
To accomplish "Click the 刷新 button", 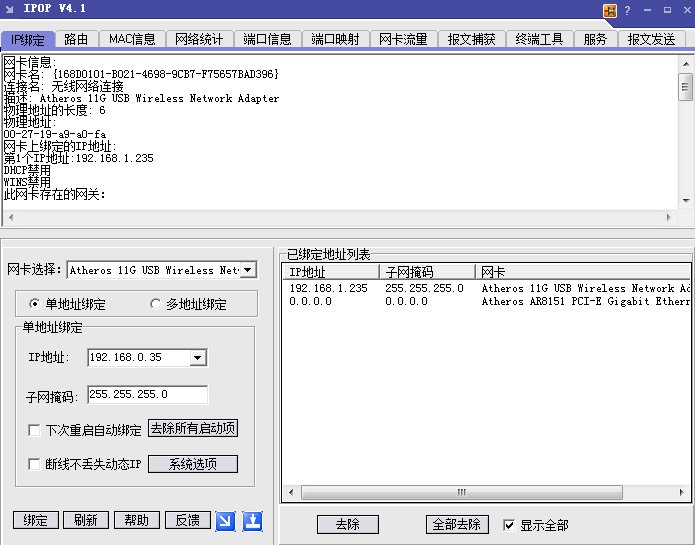I will 86,520.
